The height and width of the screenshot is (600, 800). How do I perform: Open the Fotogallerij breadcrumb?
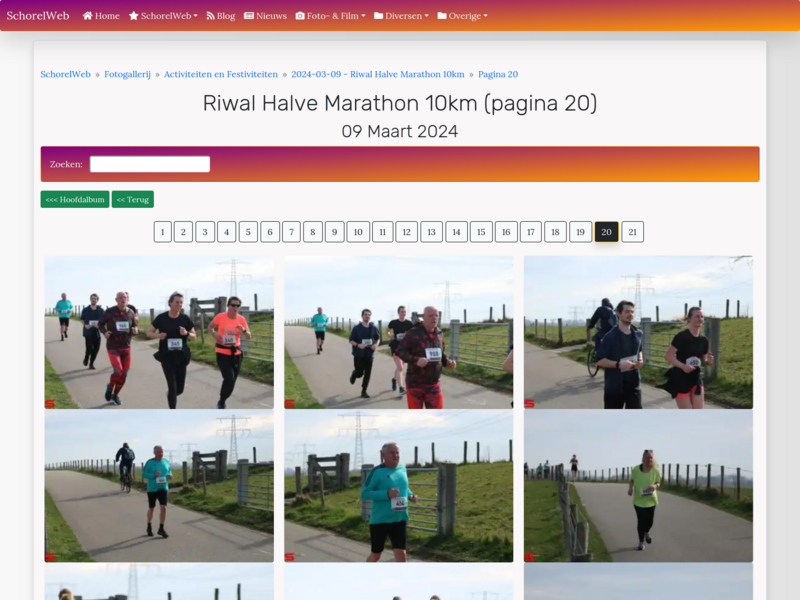128,74
